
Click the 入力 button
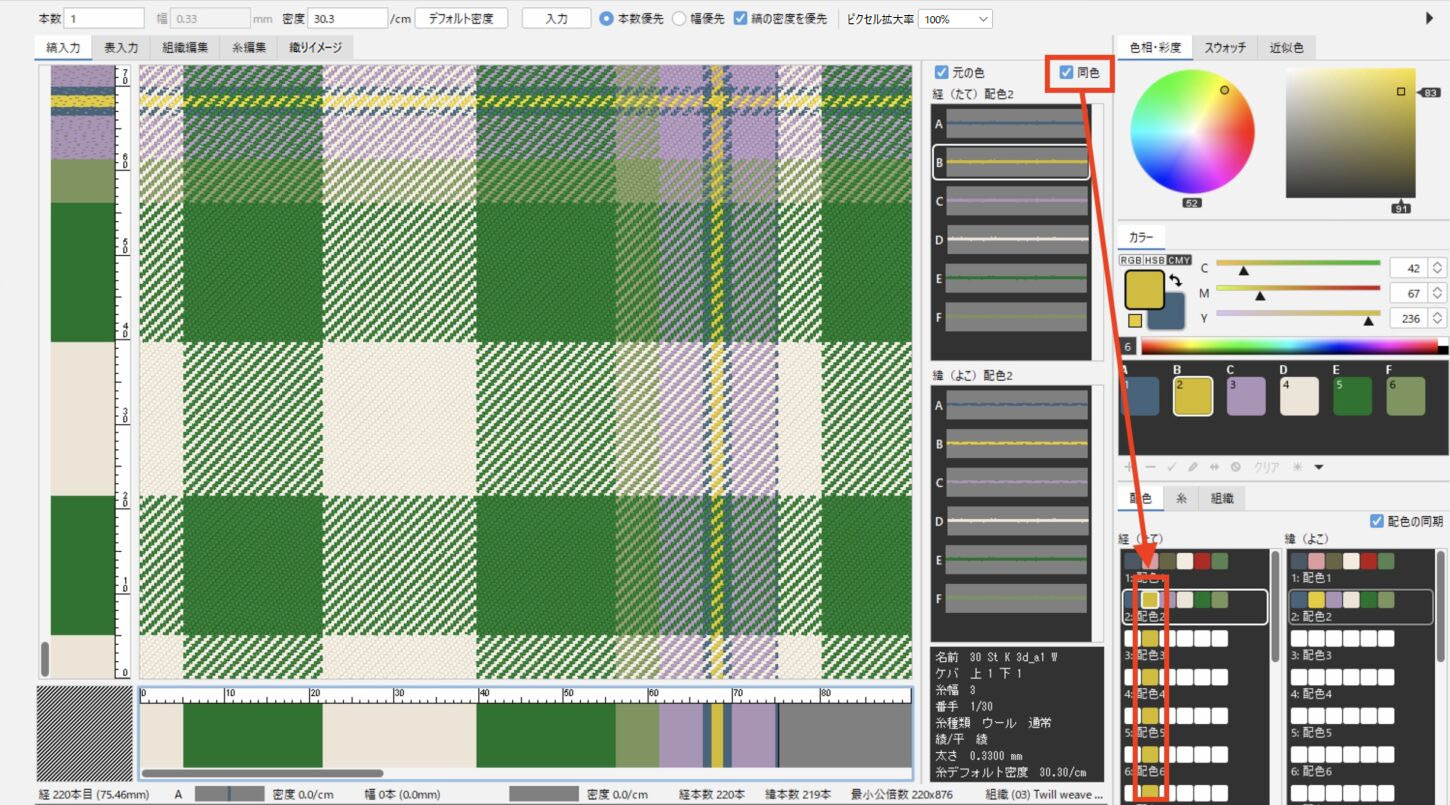click(556, 19)
